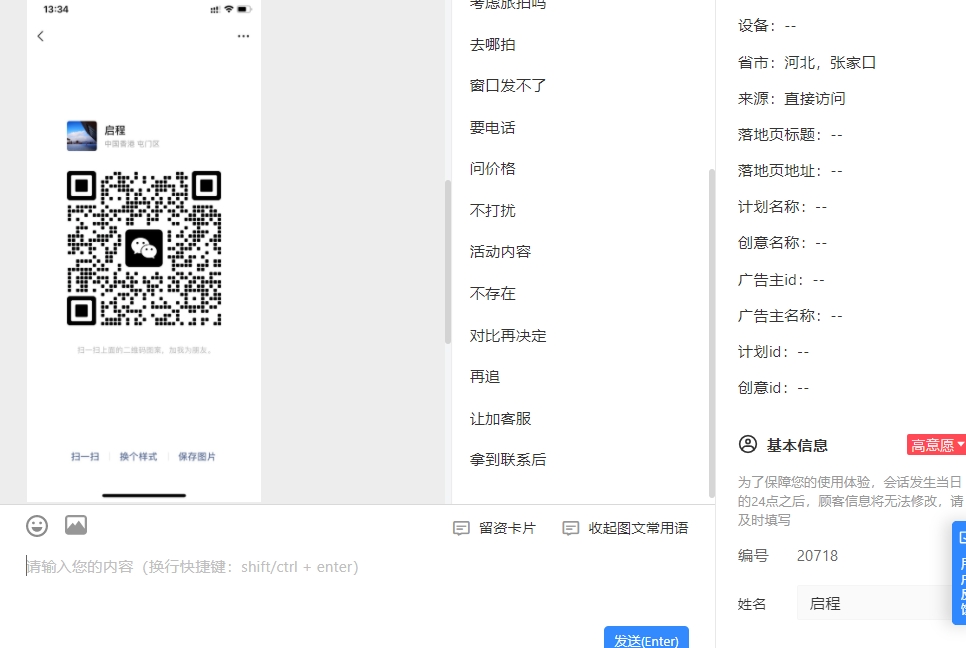The height and width of the screenshot is (648, 966).
Task: Click the message input field
Action: 357,585
